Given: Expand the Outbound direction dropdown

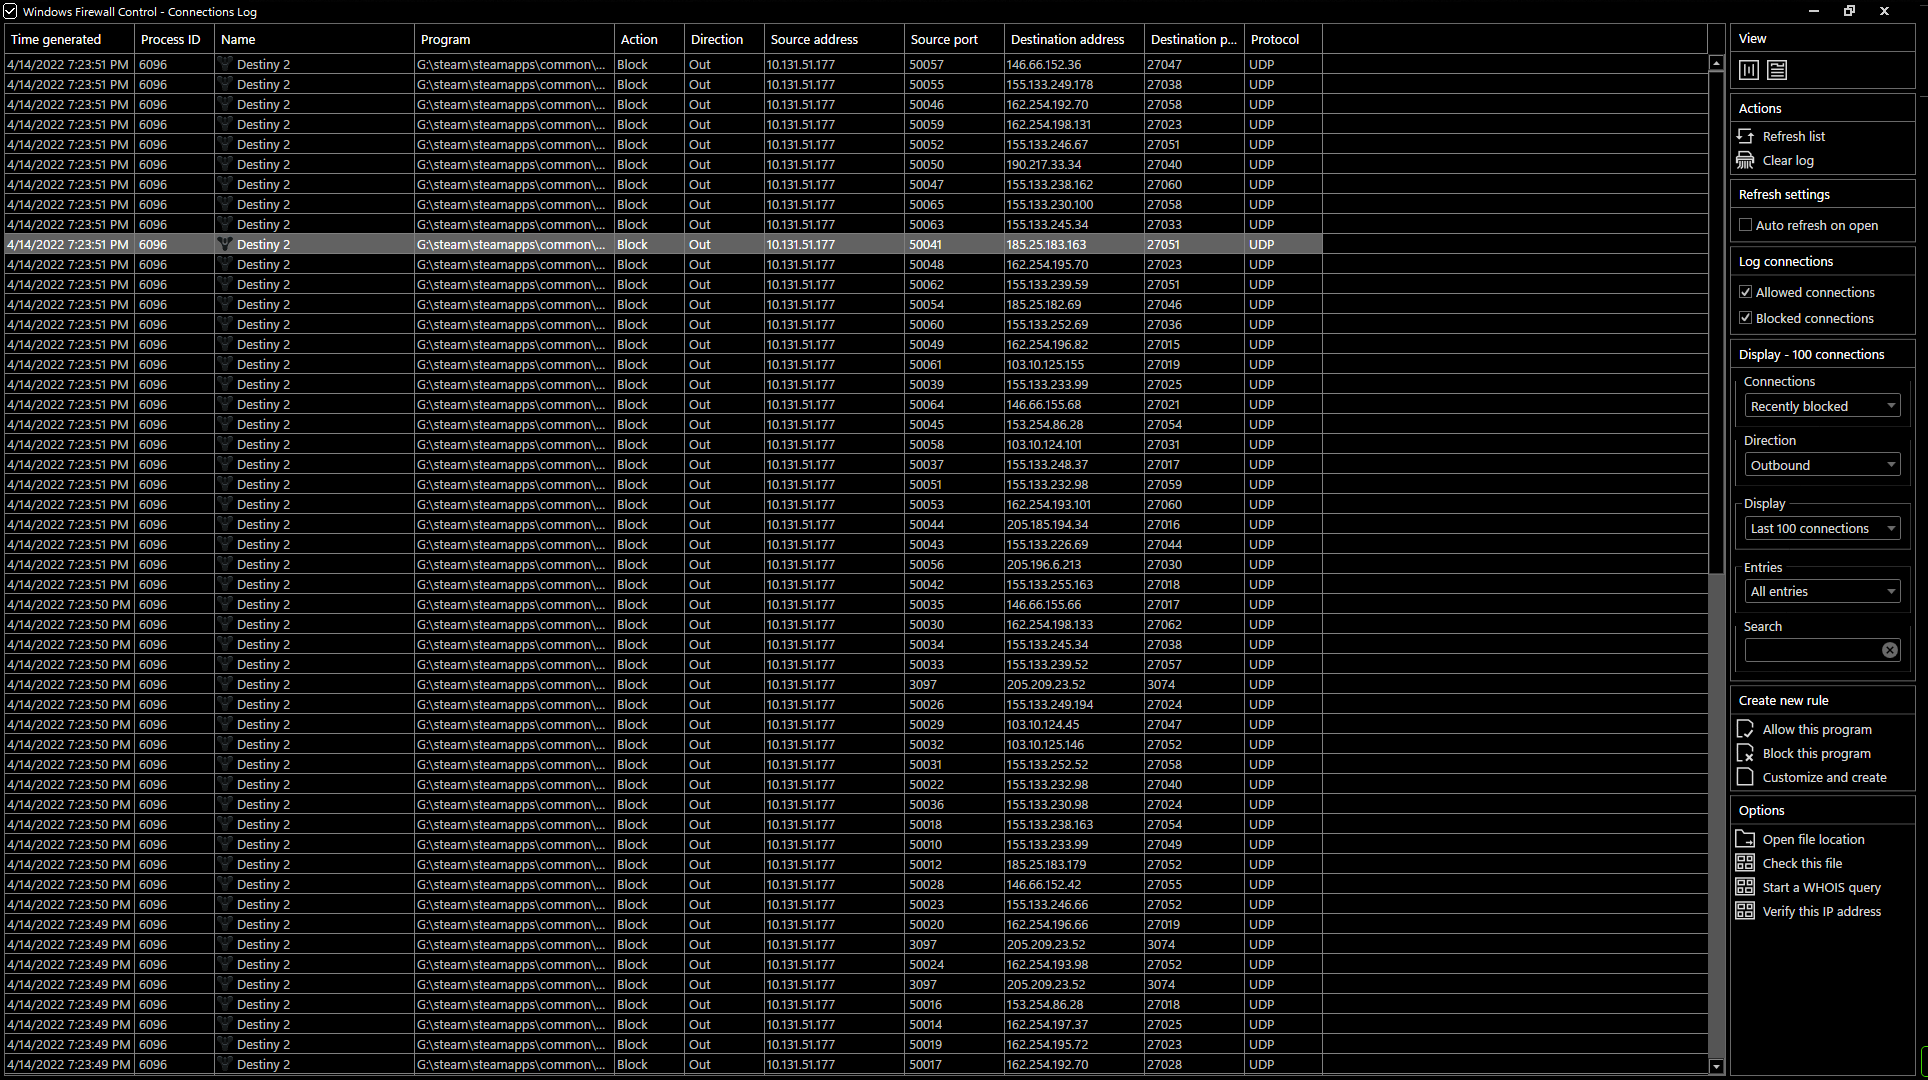Looking at the screenshot, I should [1822, 465].
